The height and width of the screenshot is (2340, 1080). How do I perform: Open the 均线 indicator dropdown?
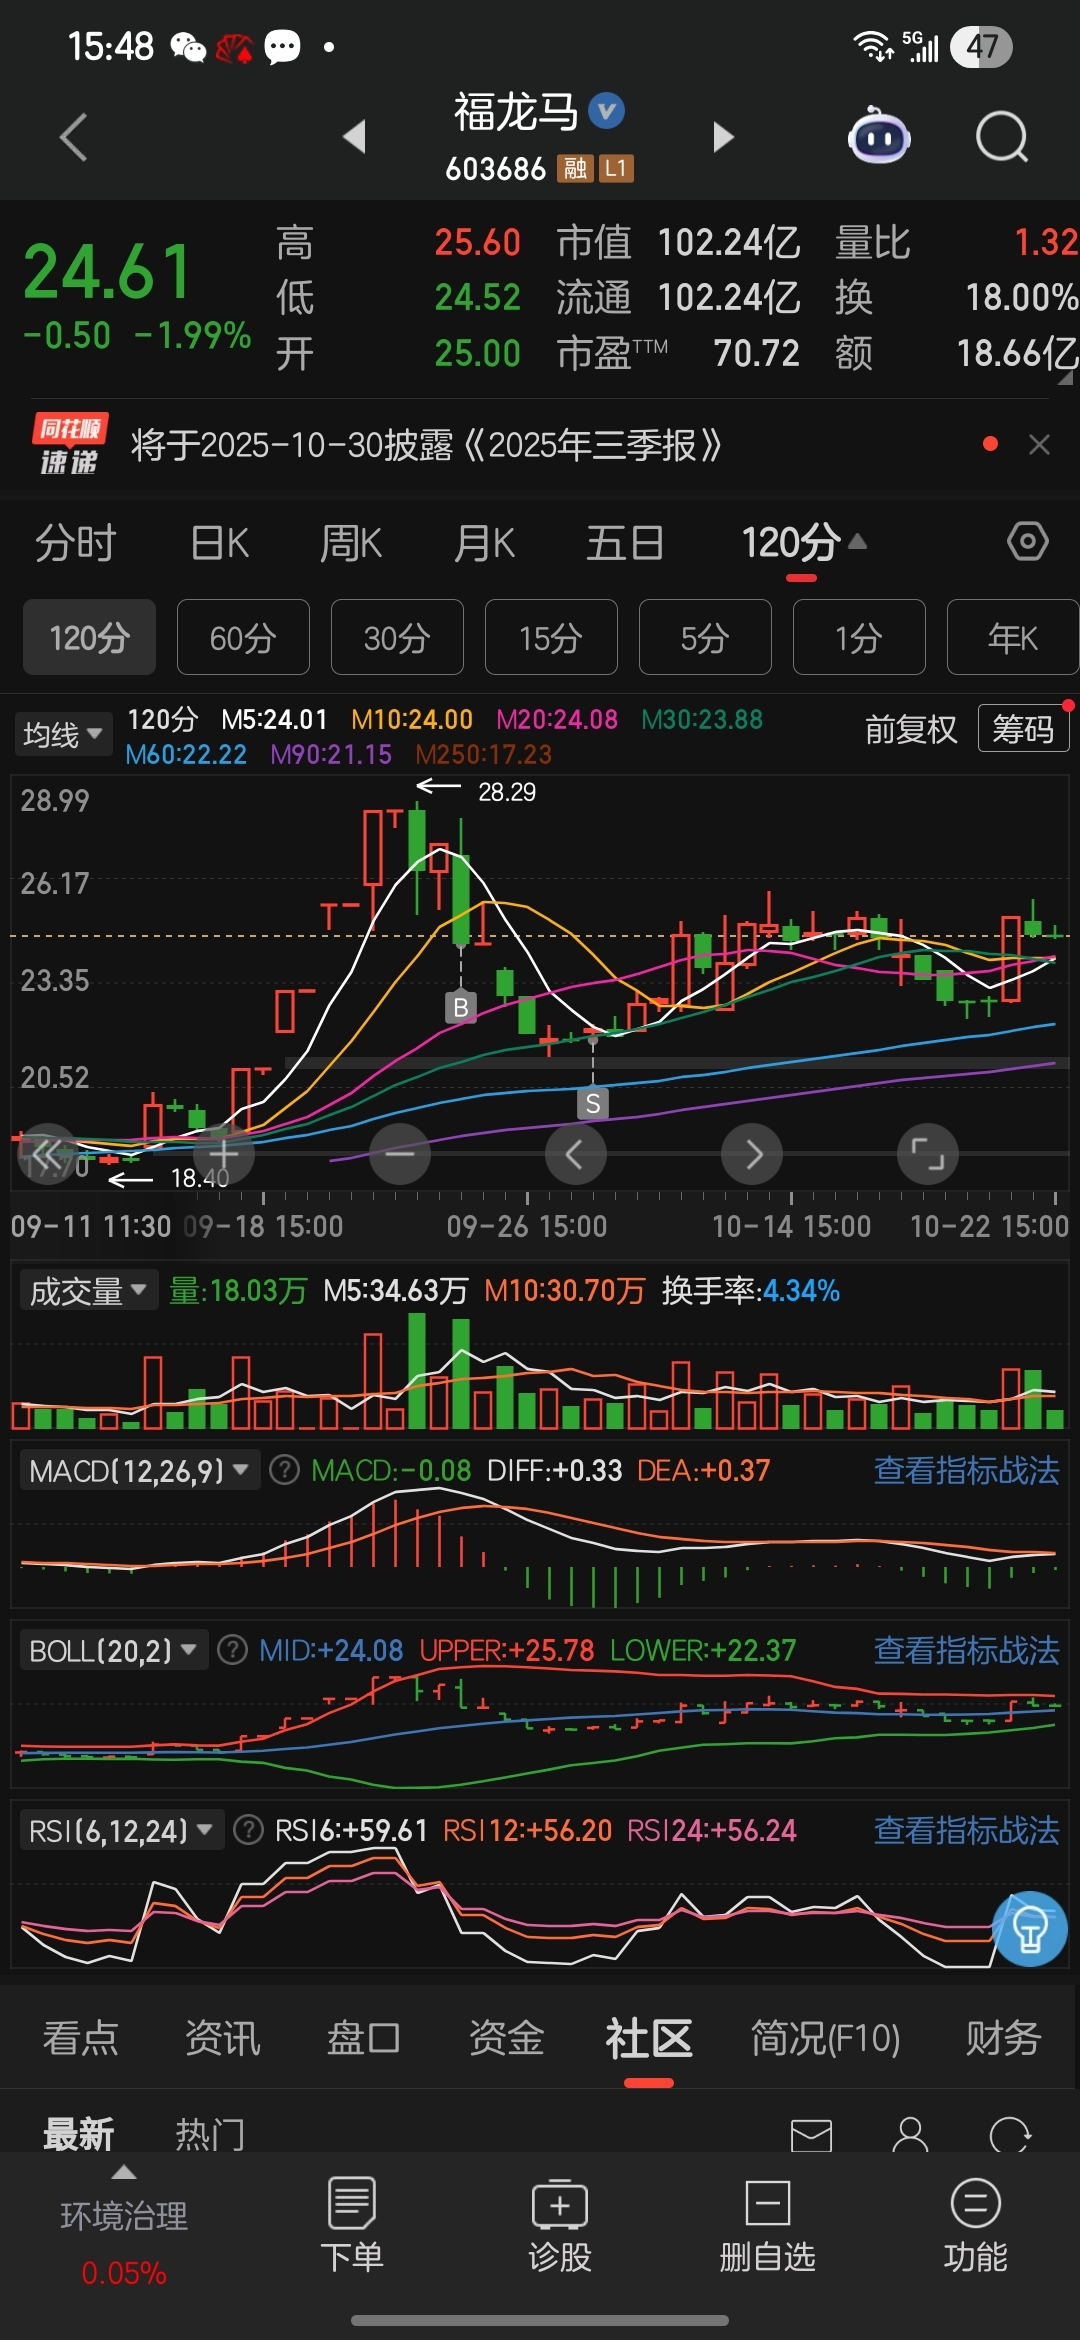tap(62, 735)
